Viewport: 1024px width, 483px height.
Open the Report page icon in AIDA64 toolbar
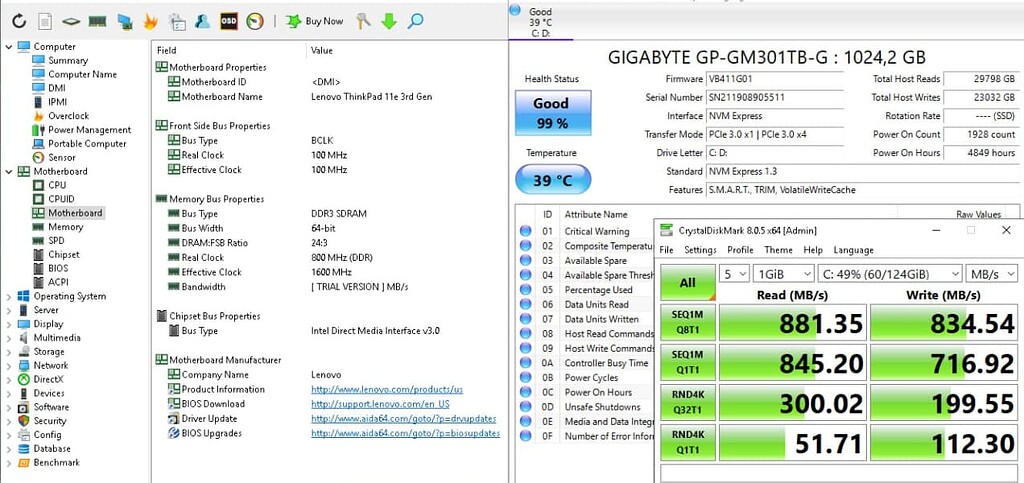tap(44, 22)
